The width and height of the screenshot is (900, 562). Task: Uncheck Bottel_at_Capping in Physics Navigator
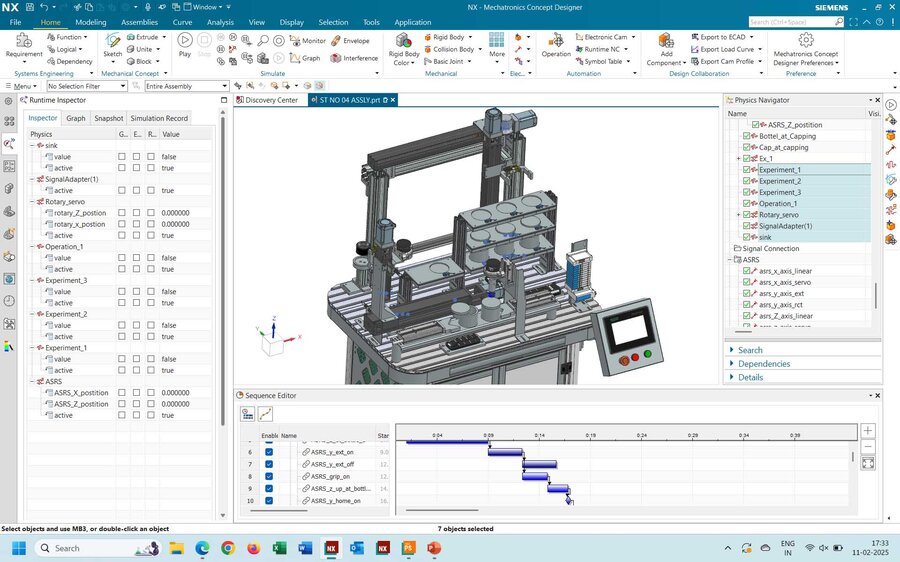click(747, 136)
